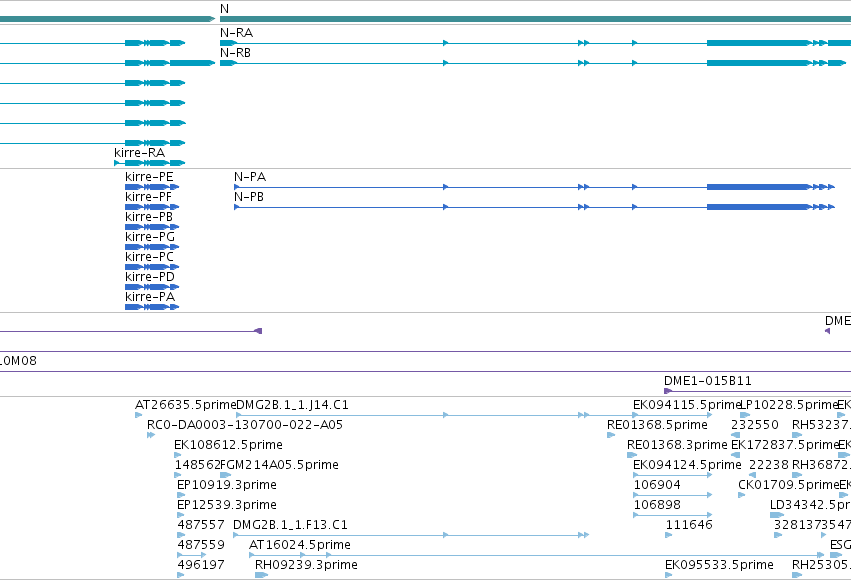The width and height of the screenshot is (851, 580).
Task: Select the EP12539.3prime EST
Action: [181, 515]
